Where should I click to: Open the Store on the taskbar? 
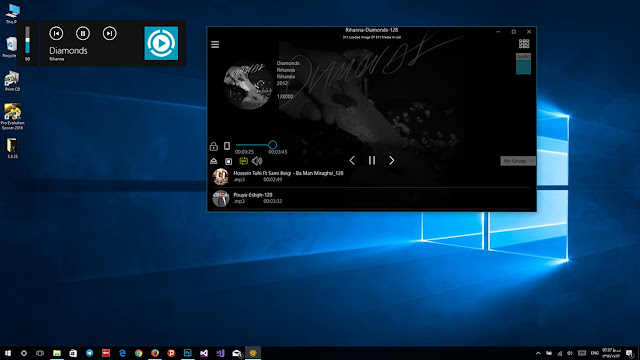pyautogui.click(x=73, y=353)
